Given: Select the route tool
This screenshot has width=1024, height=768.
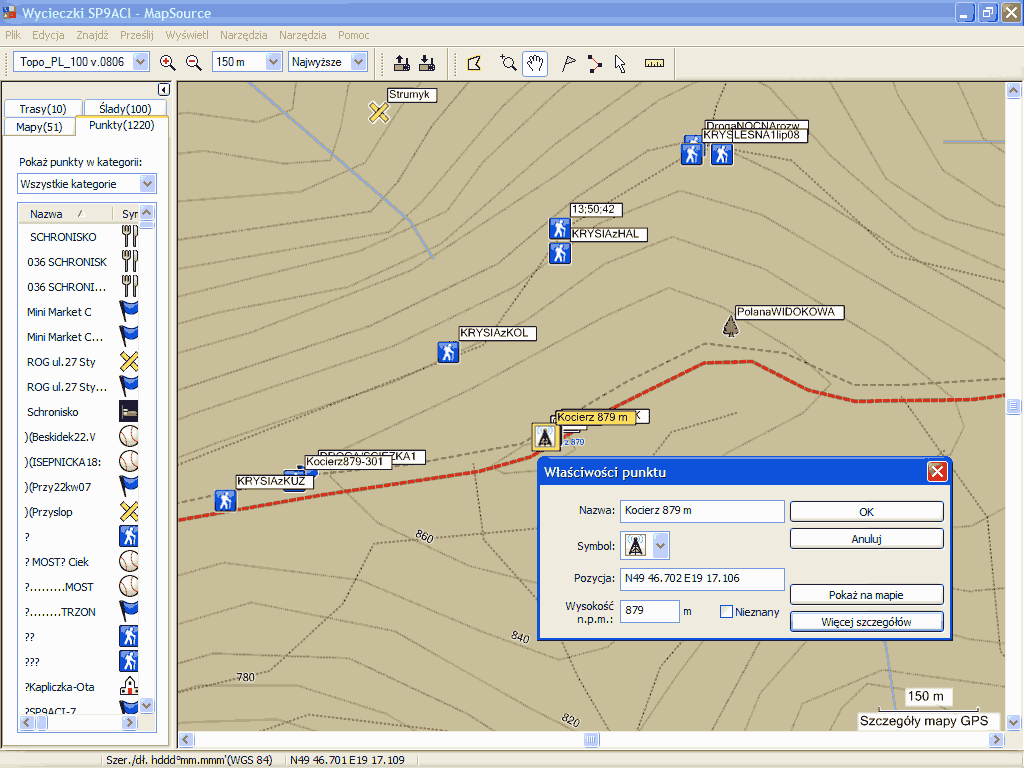Looking at the screenshot, I should tap(594, 63).
